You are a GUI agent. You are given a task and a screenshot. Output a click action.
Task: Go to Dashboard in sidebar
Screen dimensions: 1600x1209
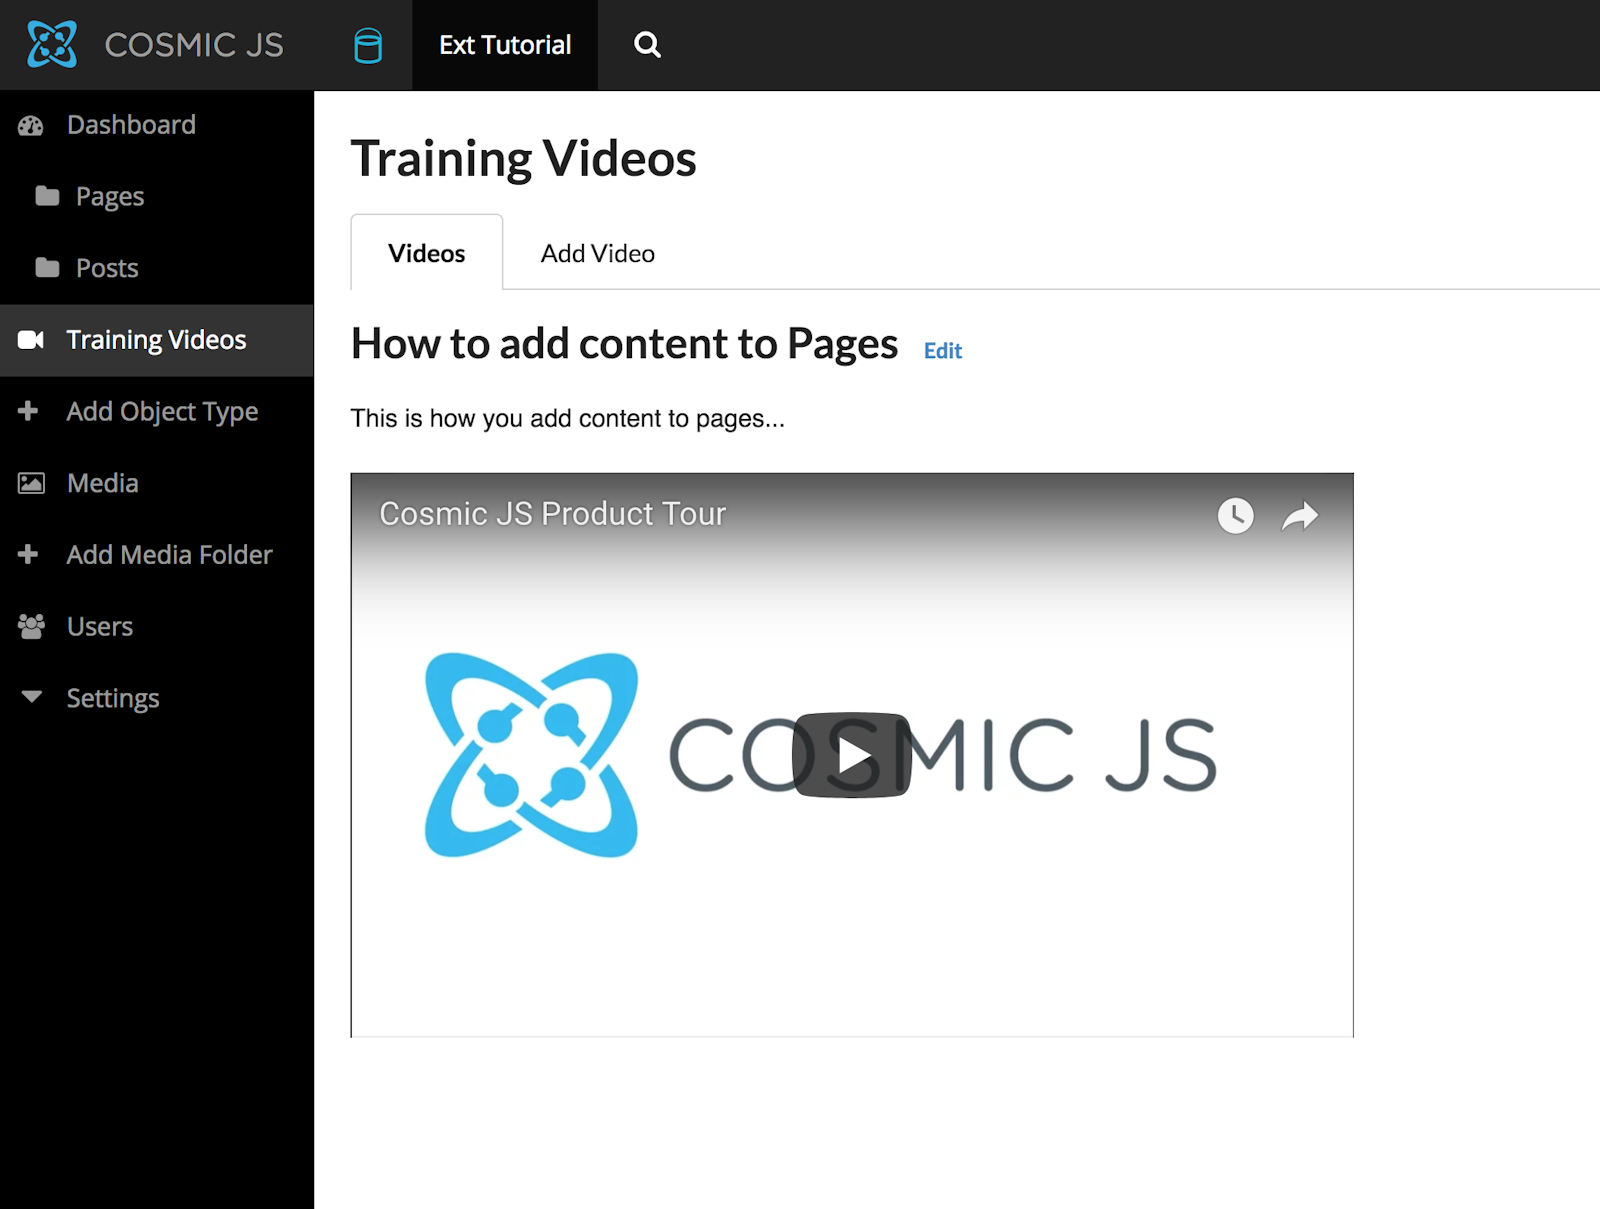coord(131,125)
